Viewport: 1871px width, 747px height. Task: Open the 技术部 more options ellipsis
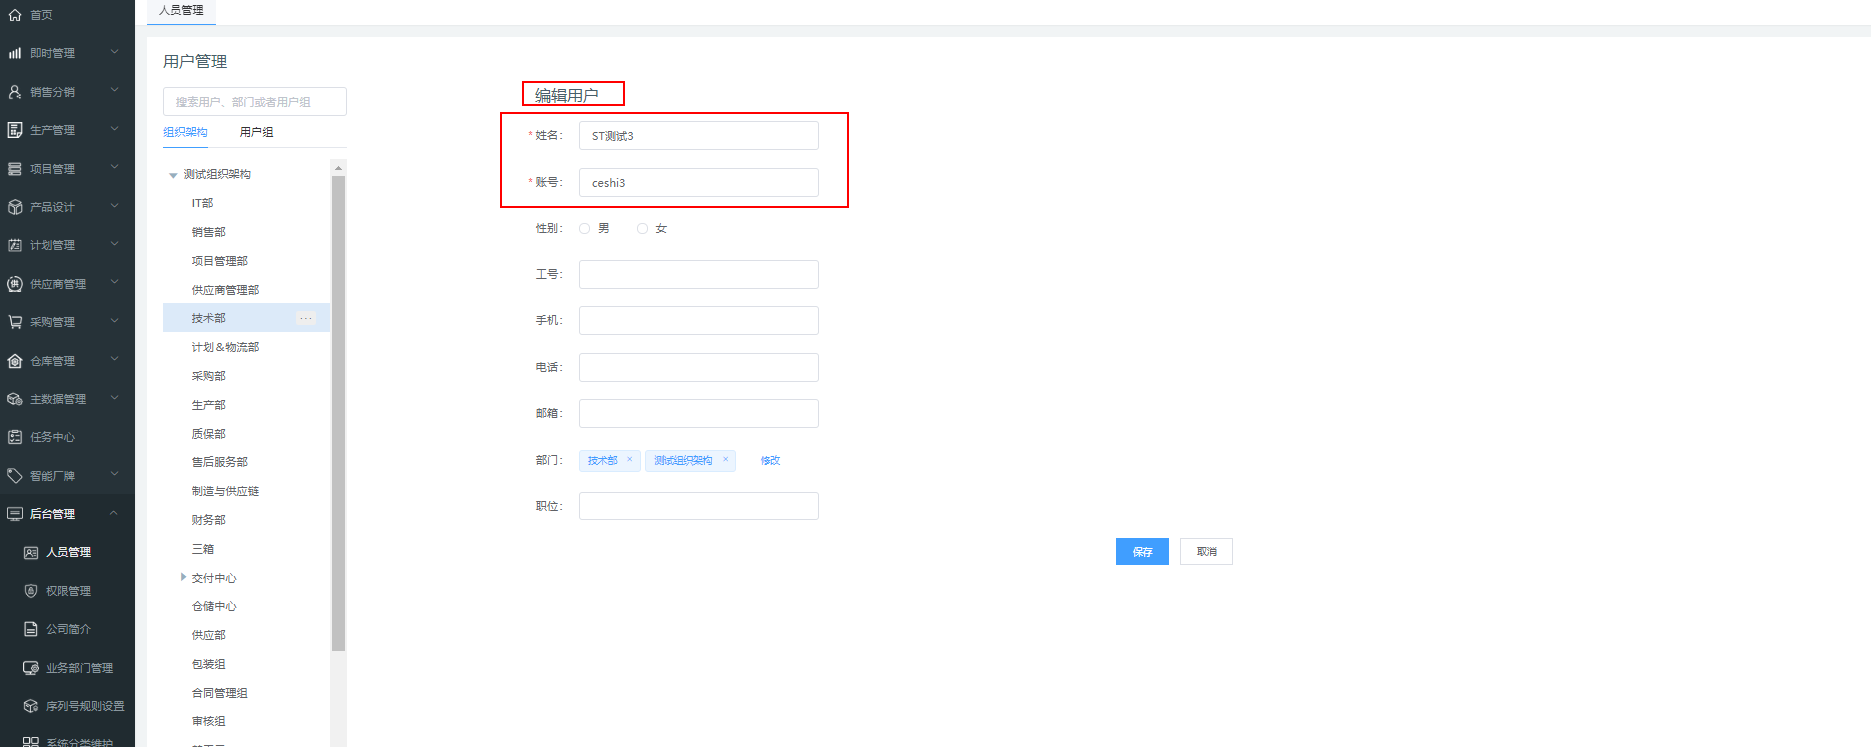tap(306, 318)
